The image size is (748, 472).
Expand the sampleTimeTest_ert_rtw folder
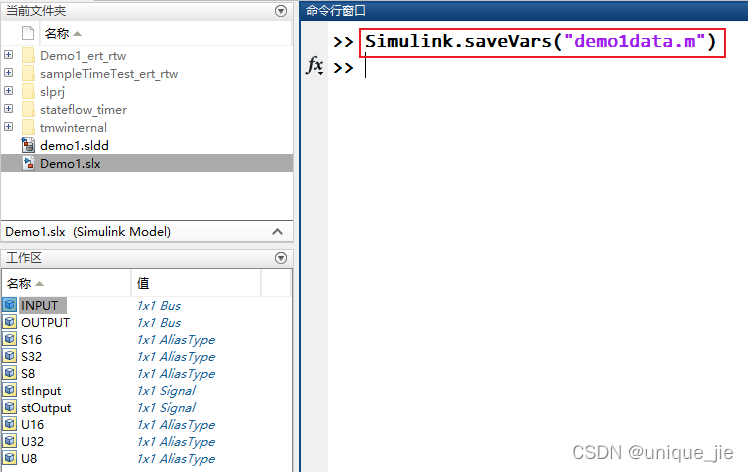[x=9, y=73]
